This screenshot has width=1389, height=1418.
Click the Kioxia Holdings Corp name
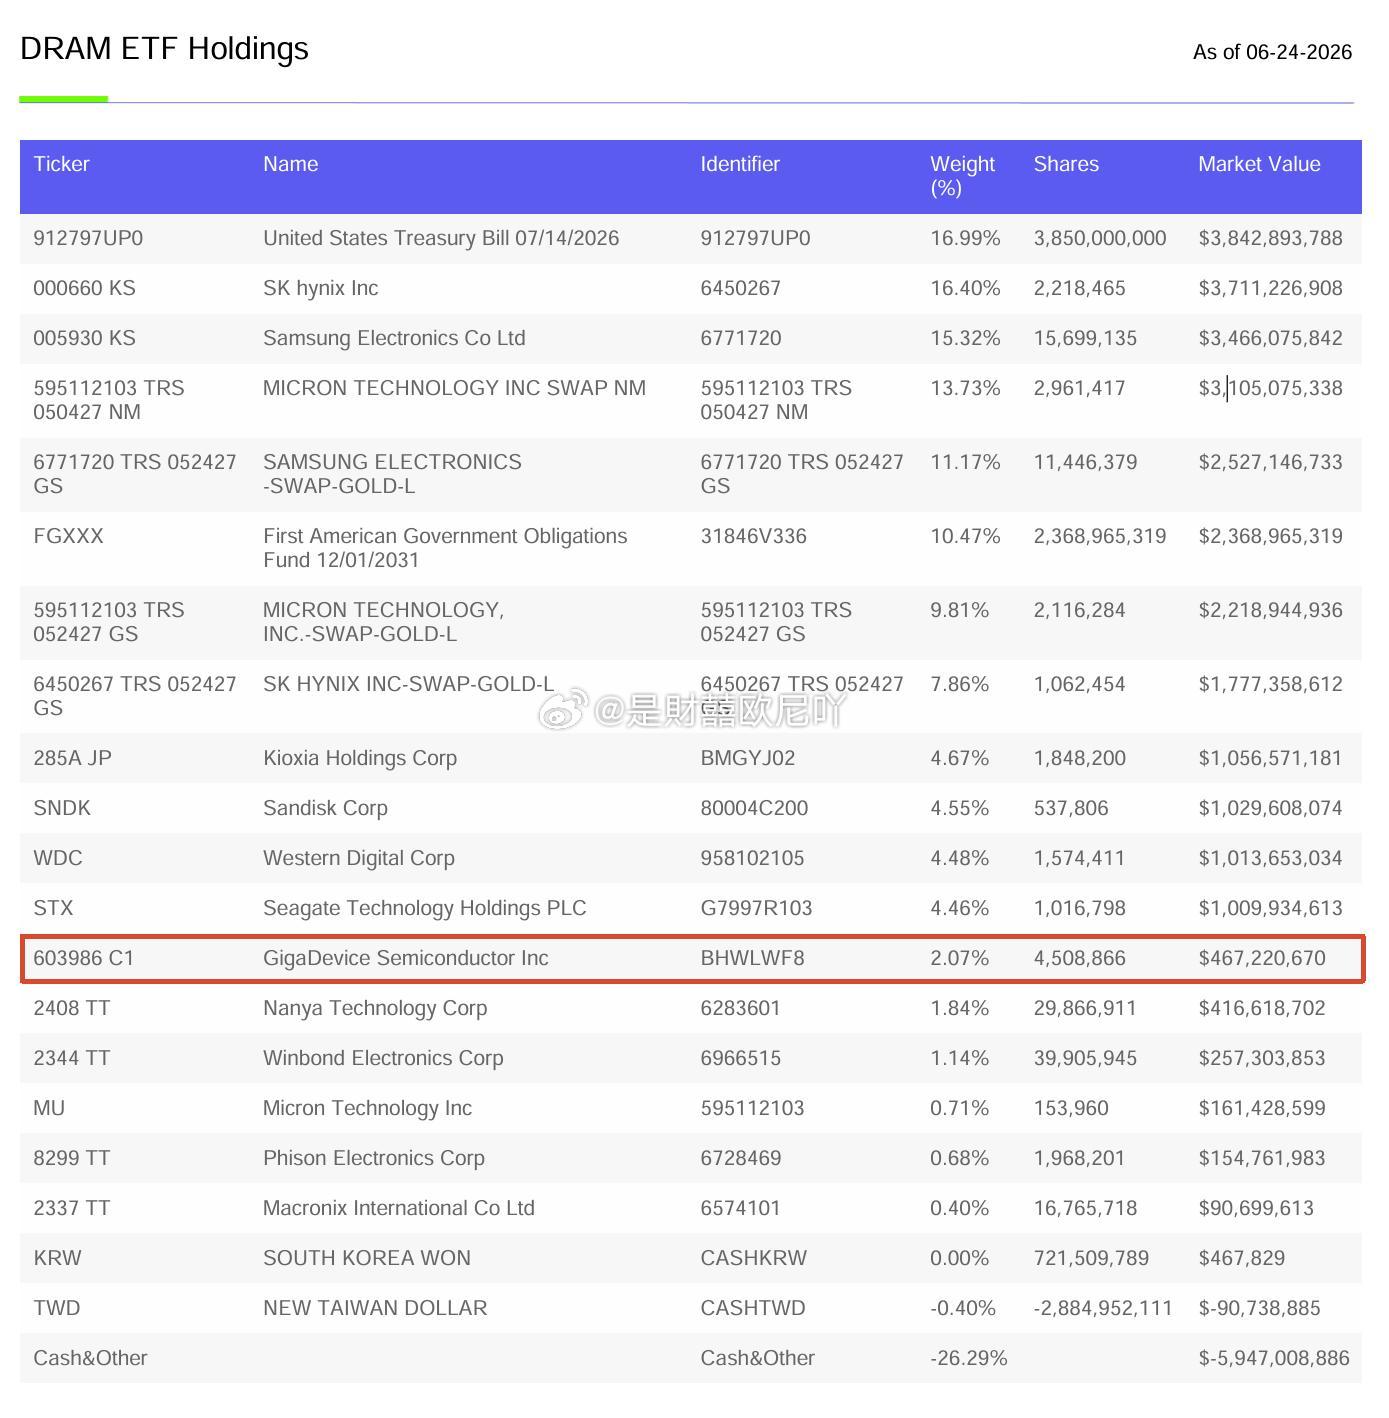point(360,758)
